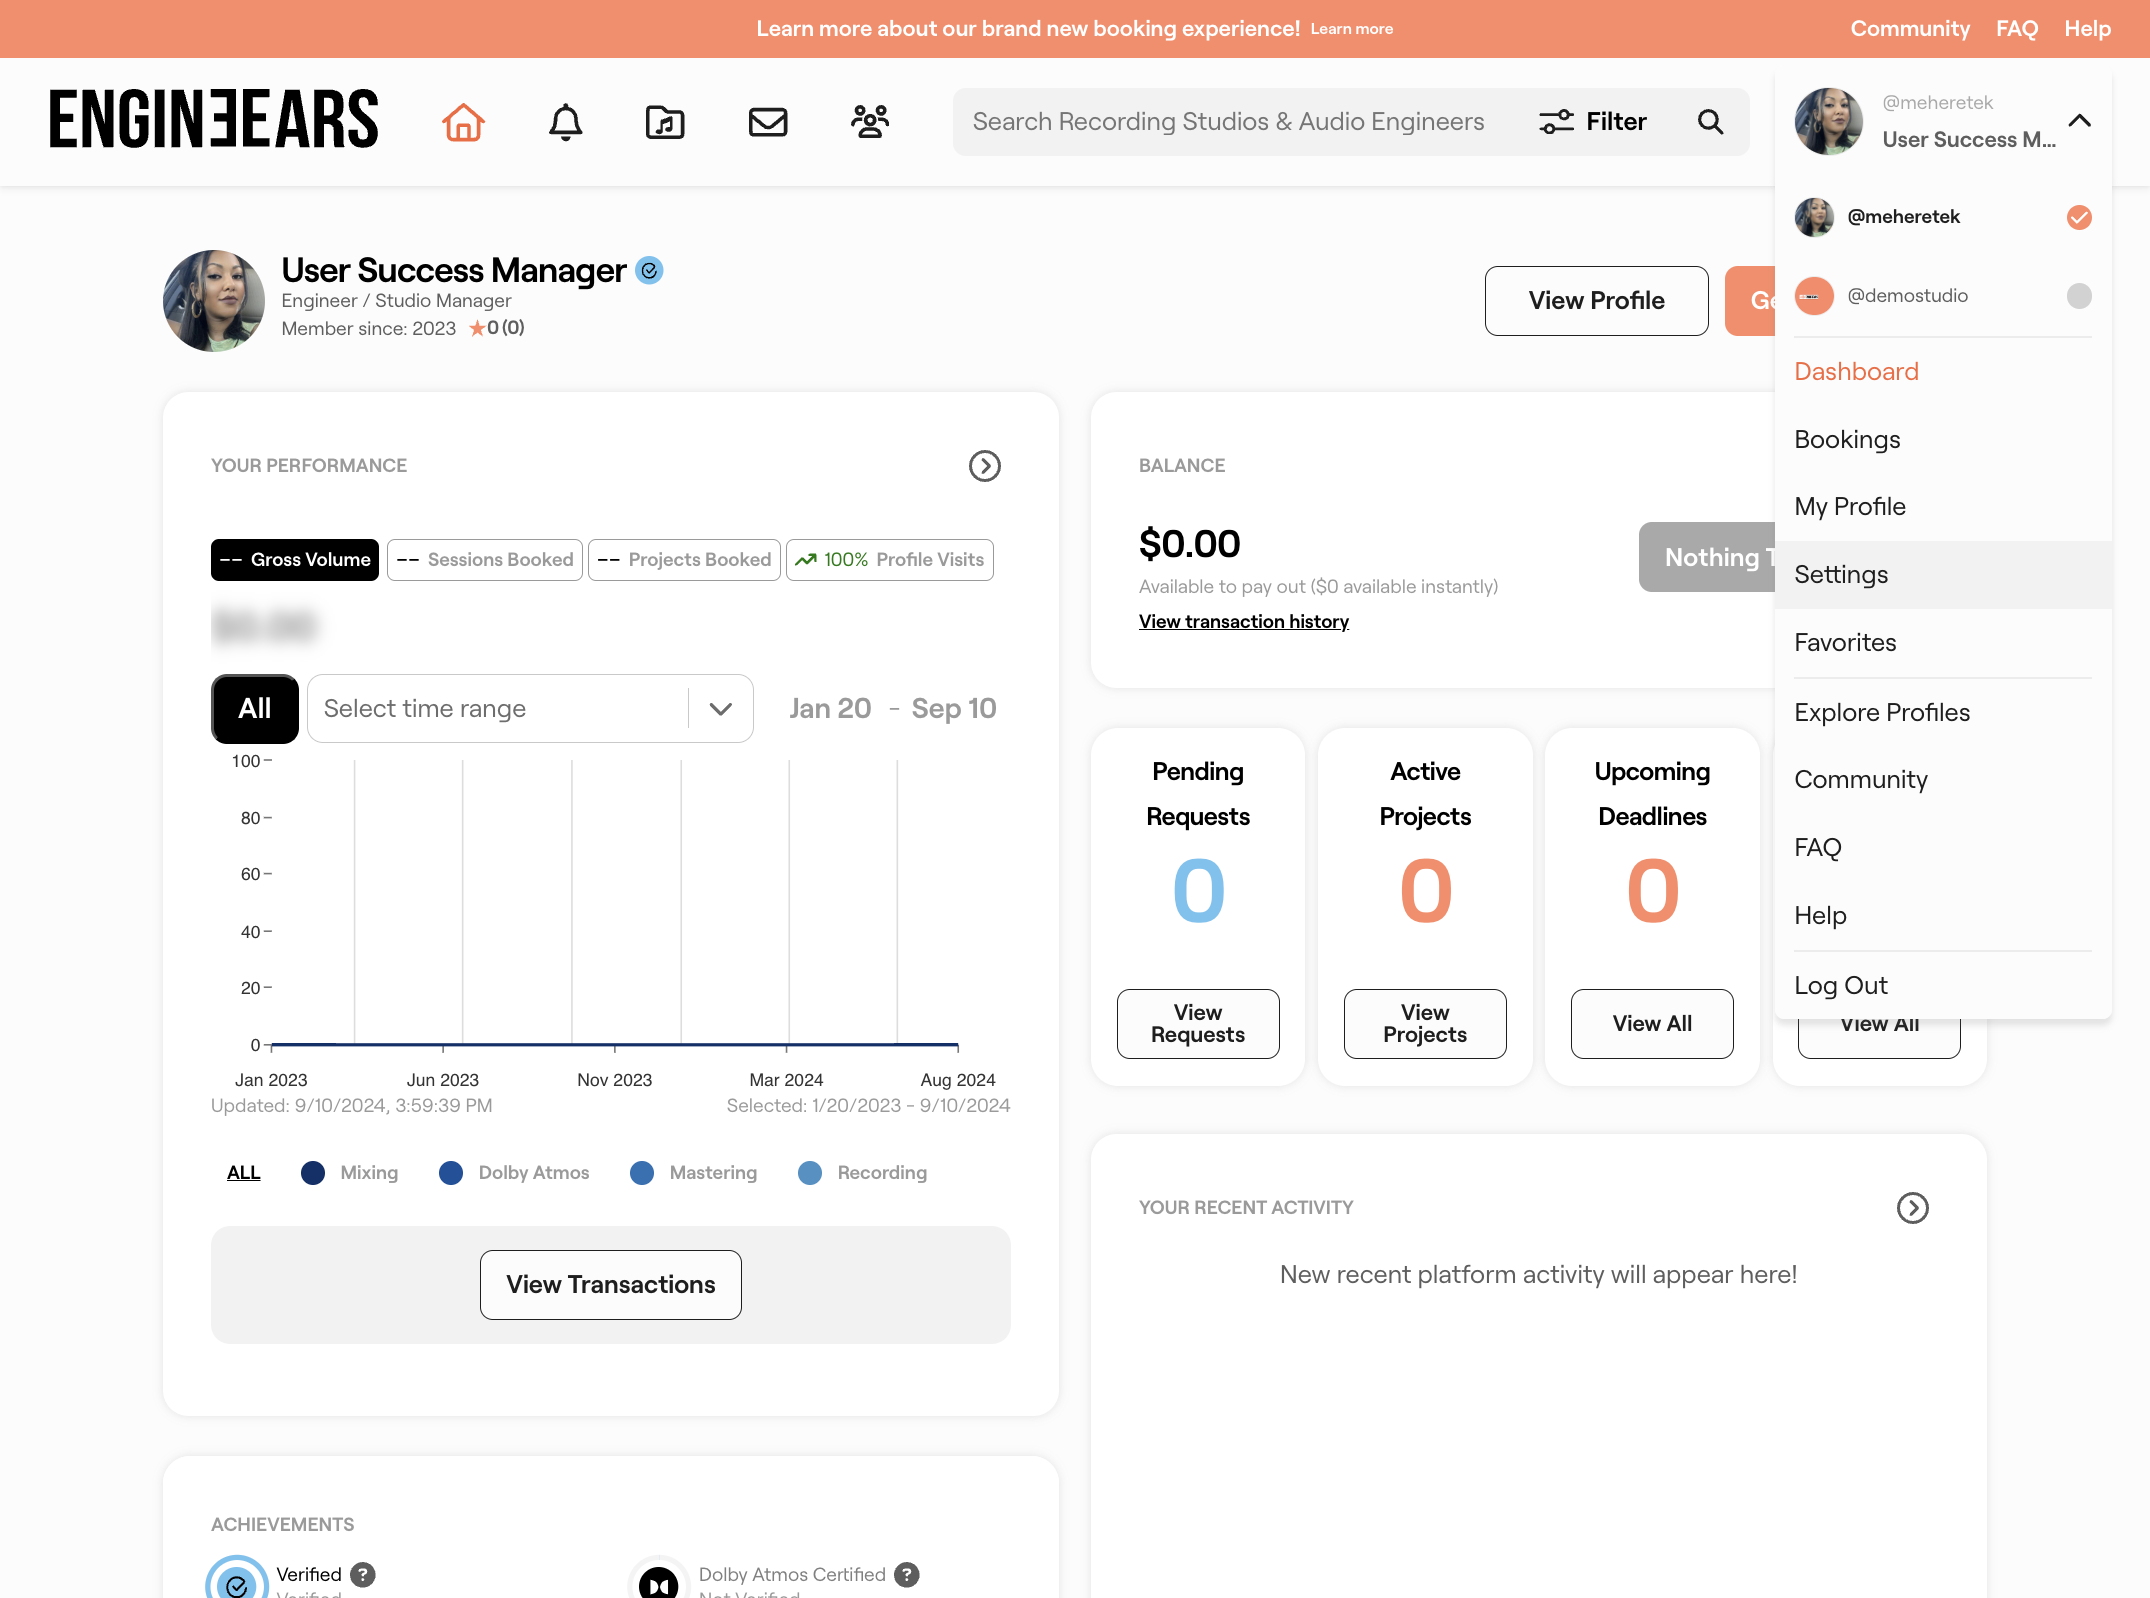2150x1598 pixels.
Task: Click Log Out in the account menu
Action: pos(1943,986)
